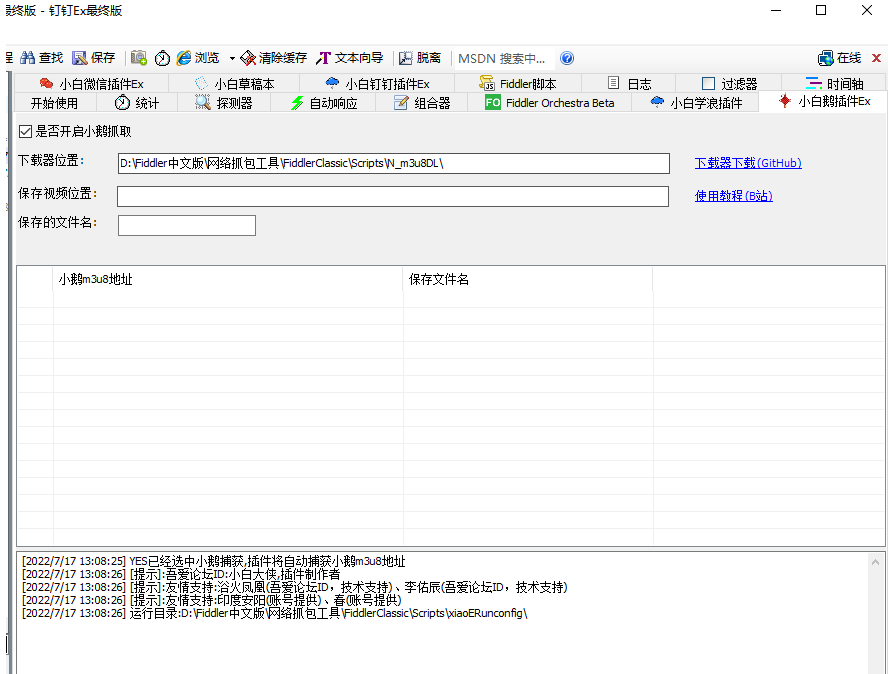The image size is (888, 674).
Task: Open the TextWizard tool
Action: click(349, 58)
